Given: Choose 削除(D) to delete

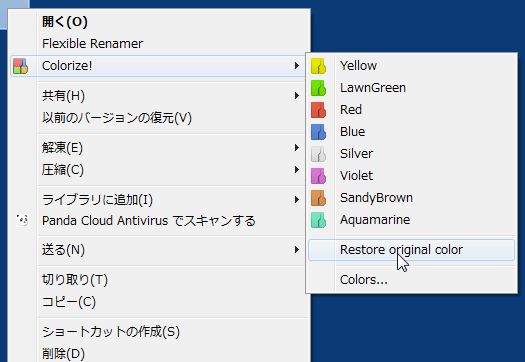Looking at the screenshot, I should click(159, 353).
